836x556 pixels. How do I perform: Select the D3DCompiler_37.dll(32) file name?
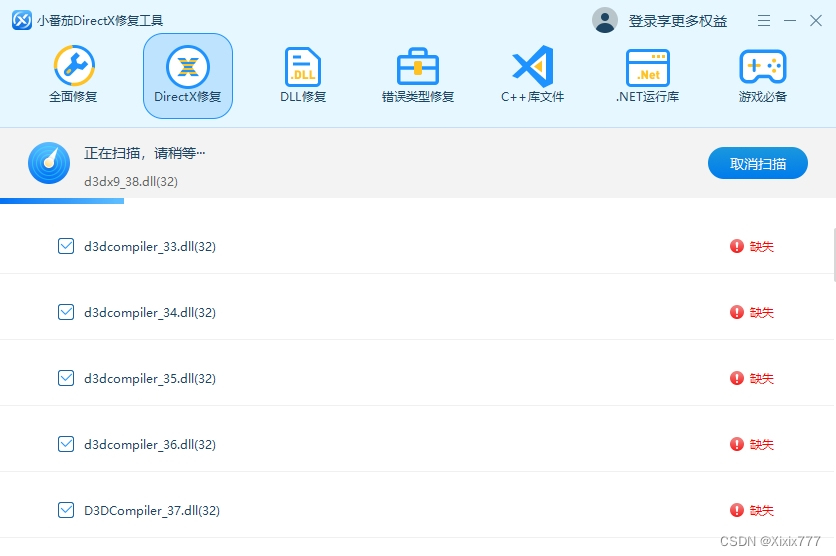pos(152,511)
